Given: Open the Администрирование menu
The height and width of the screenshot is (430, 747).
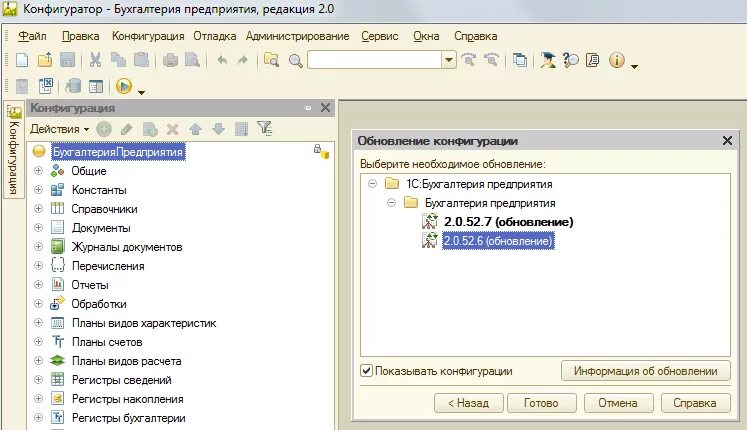Looking at the screenshot, I should [297, 36].
